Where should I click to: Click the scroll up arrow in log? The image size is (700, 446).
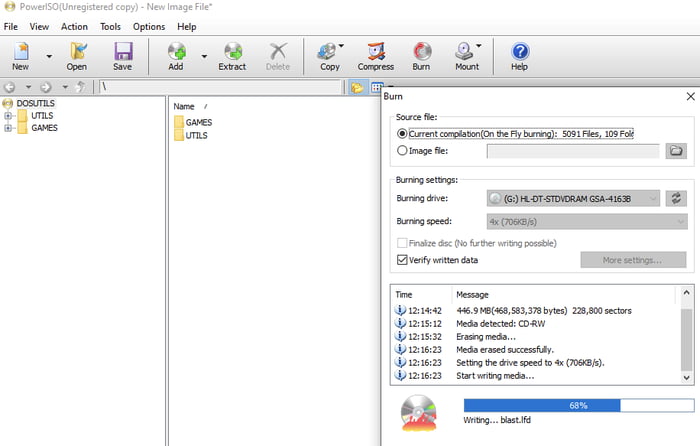click(687, 292)
